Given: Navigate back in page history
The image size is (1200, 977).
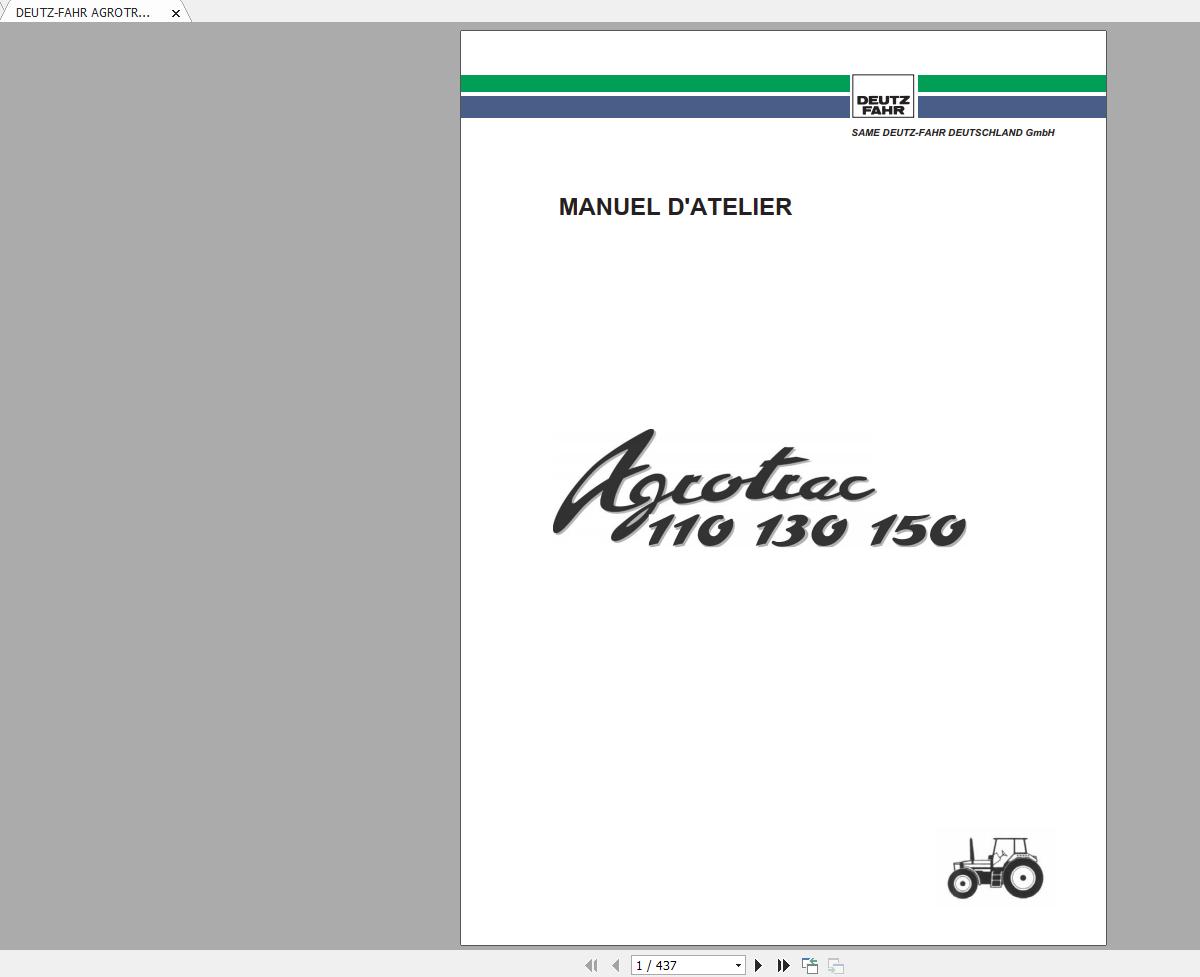Looking at the screenshot, I should point(808,965).
